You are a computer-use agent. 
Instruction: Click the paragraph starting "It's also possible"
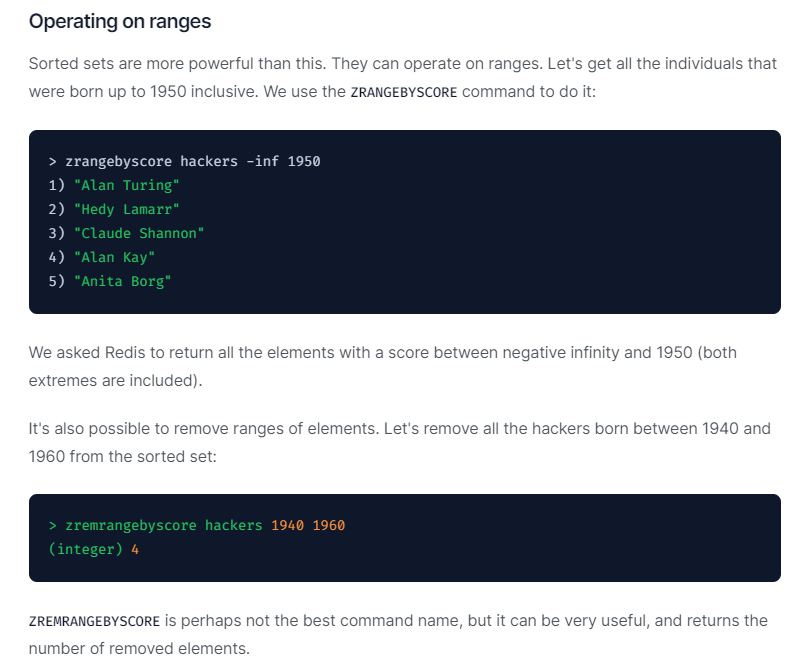tap(400, 441)
